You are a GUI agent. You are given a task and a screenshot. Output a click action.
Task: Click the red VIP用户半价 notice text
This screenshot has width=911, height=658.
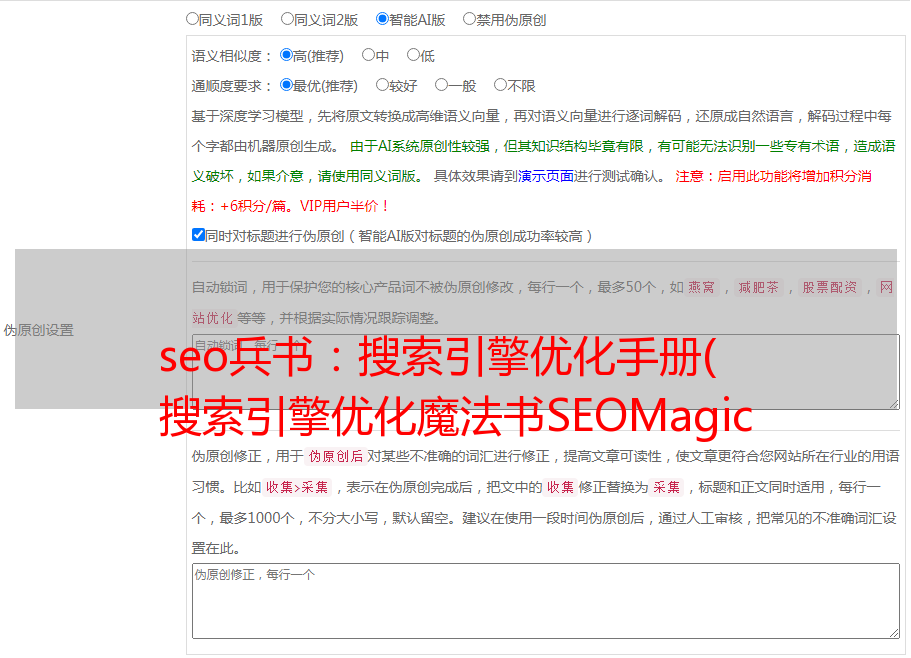coord(344,206)
